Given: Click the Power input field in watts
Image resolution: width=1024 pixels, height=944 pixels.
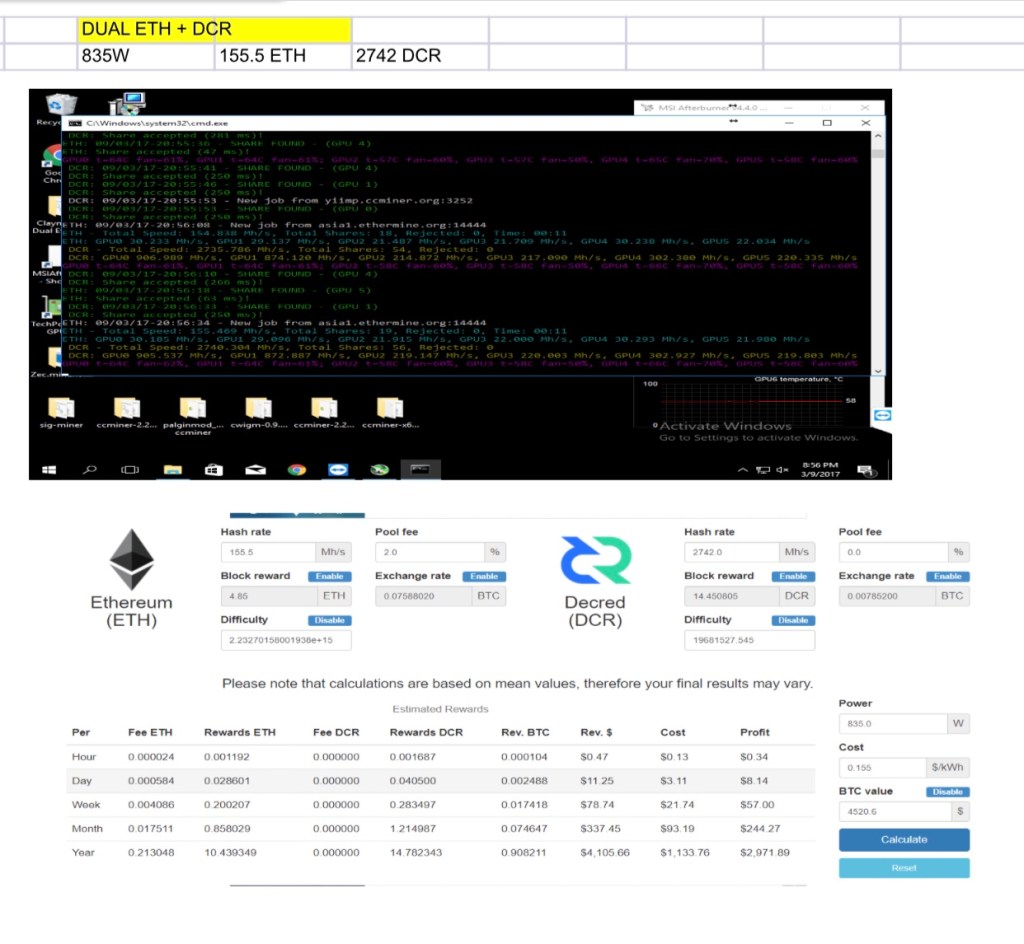Looking at the screenshot, I should 892,723.
